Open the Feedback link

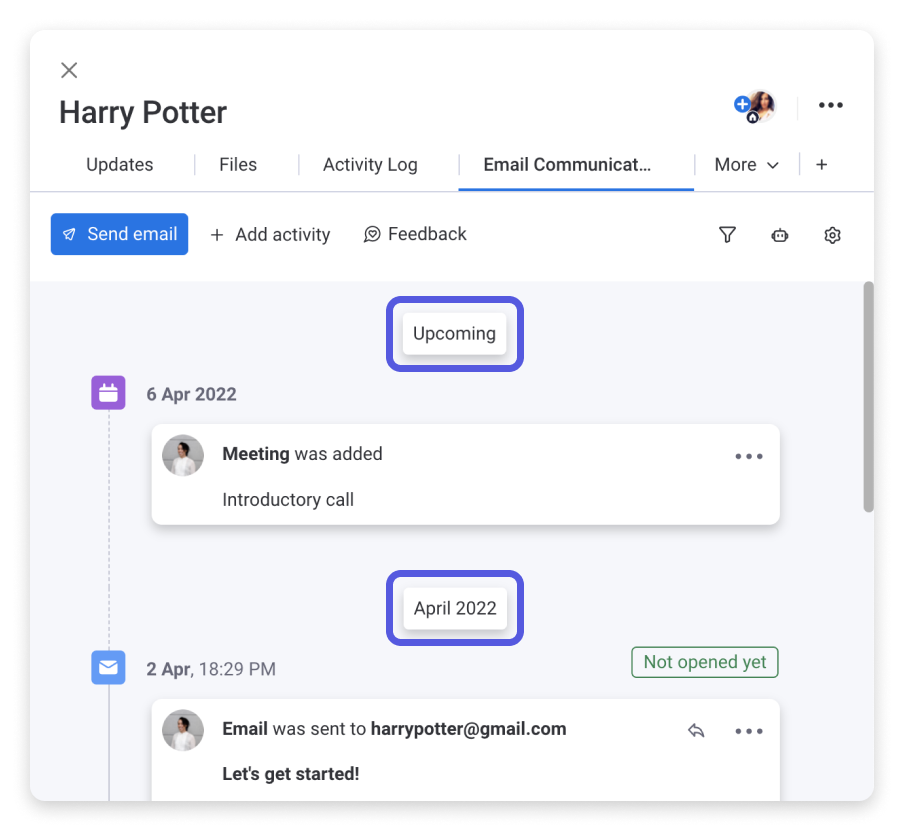[415, 234]
